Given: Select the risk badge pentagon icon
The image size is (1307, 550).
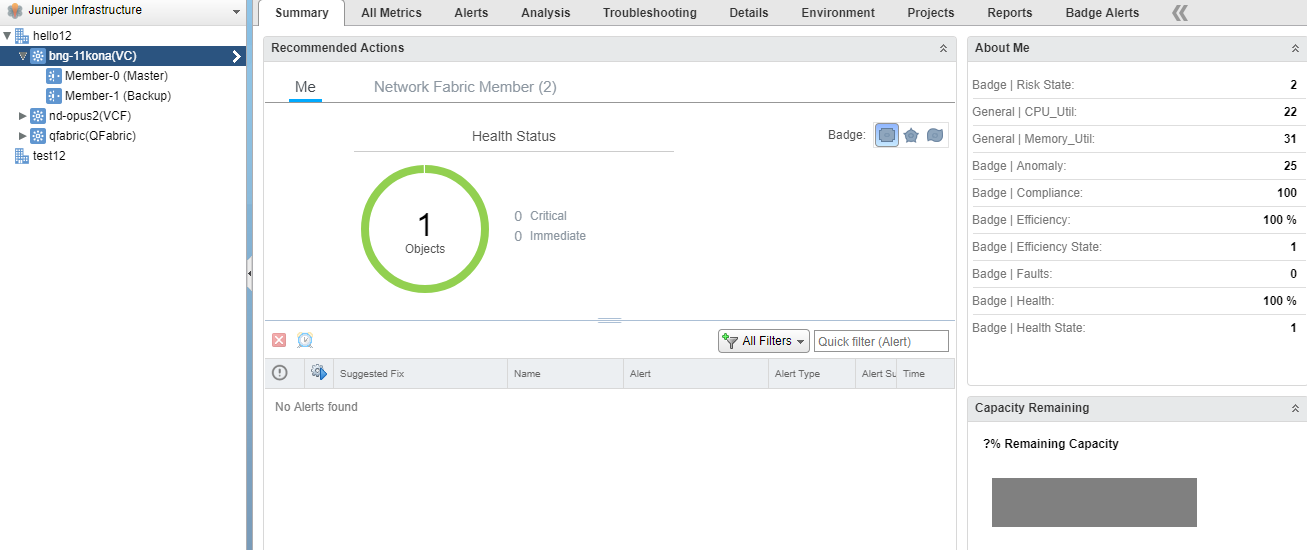Looking at the screenshot, I should tap(911, 135).
